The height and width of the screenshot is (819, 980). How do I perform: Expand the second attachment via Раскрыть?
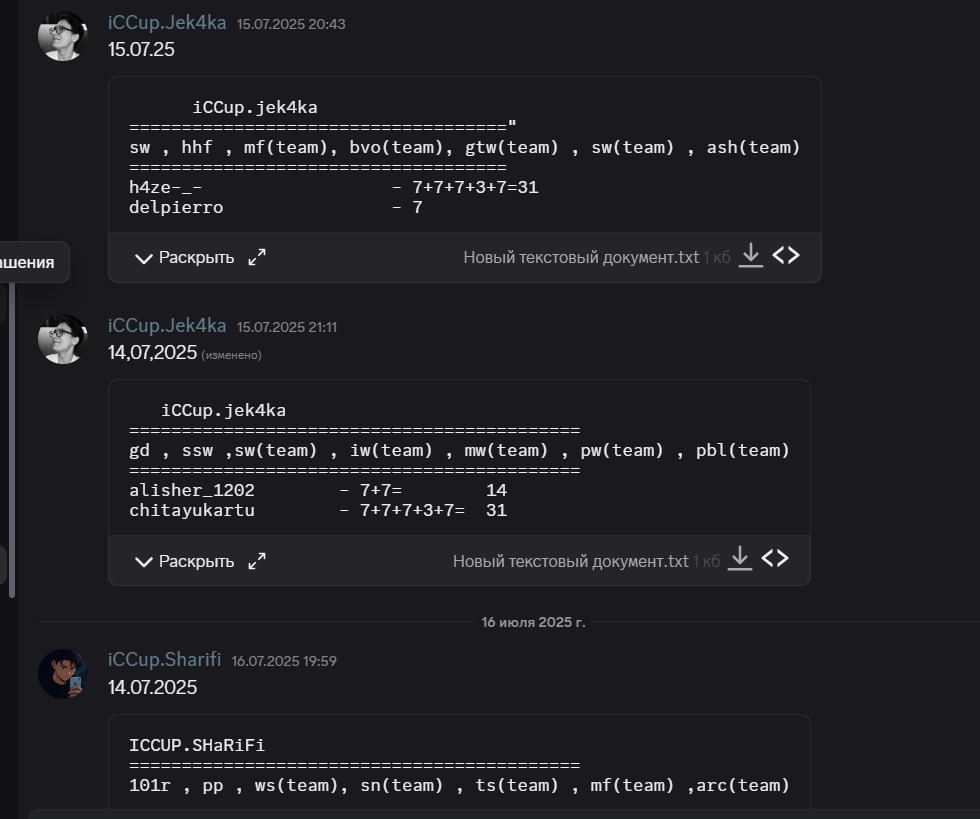(184, 561)
